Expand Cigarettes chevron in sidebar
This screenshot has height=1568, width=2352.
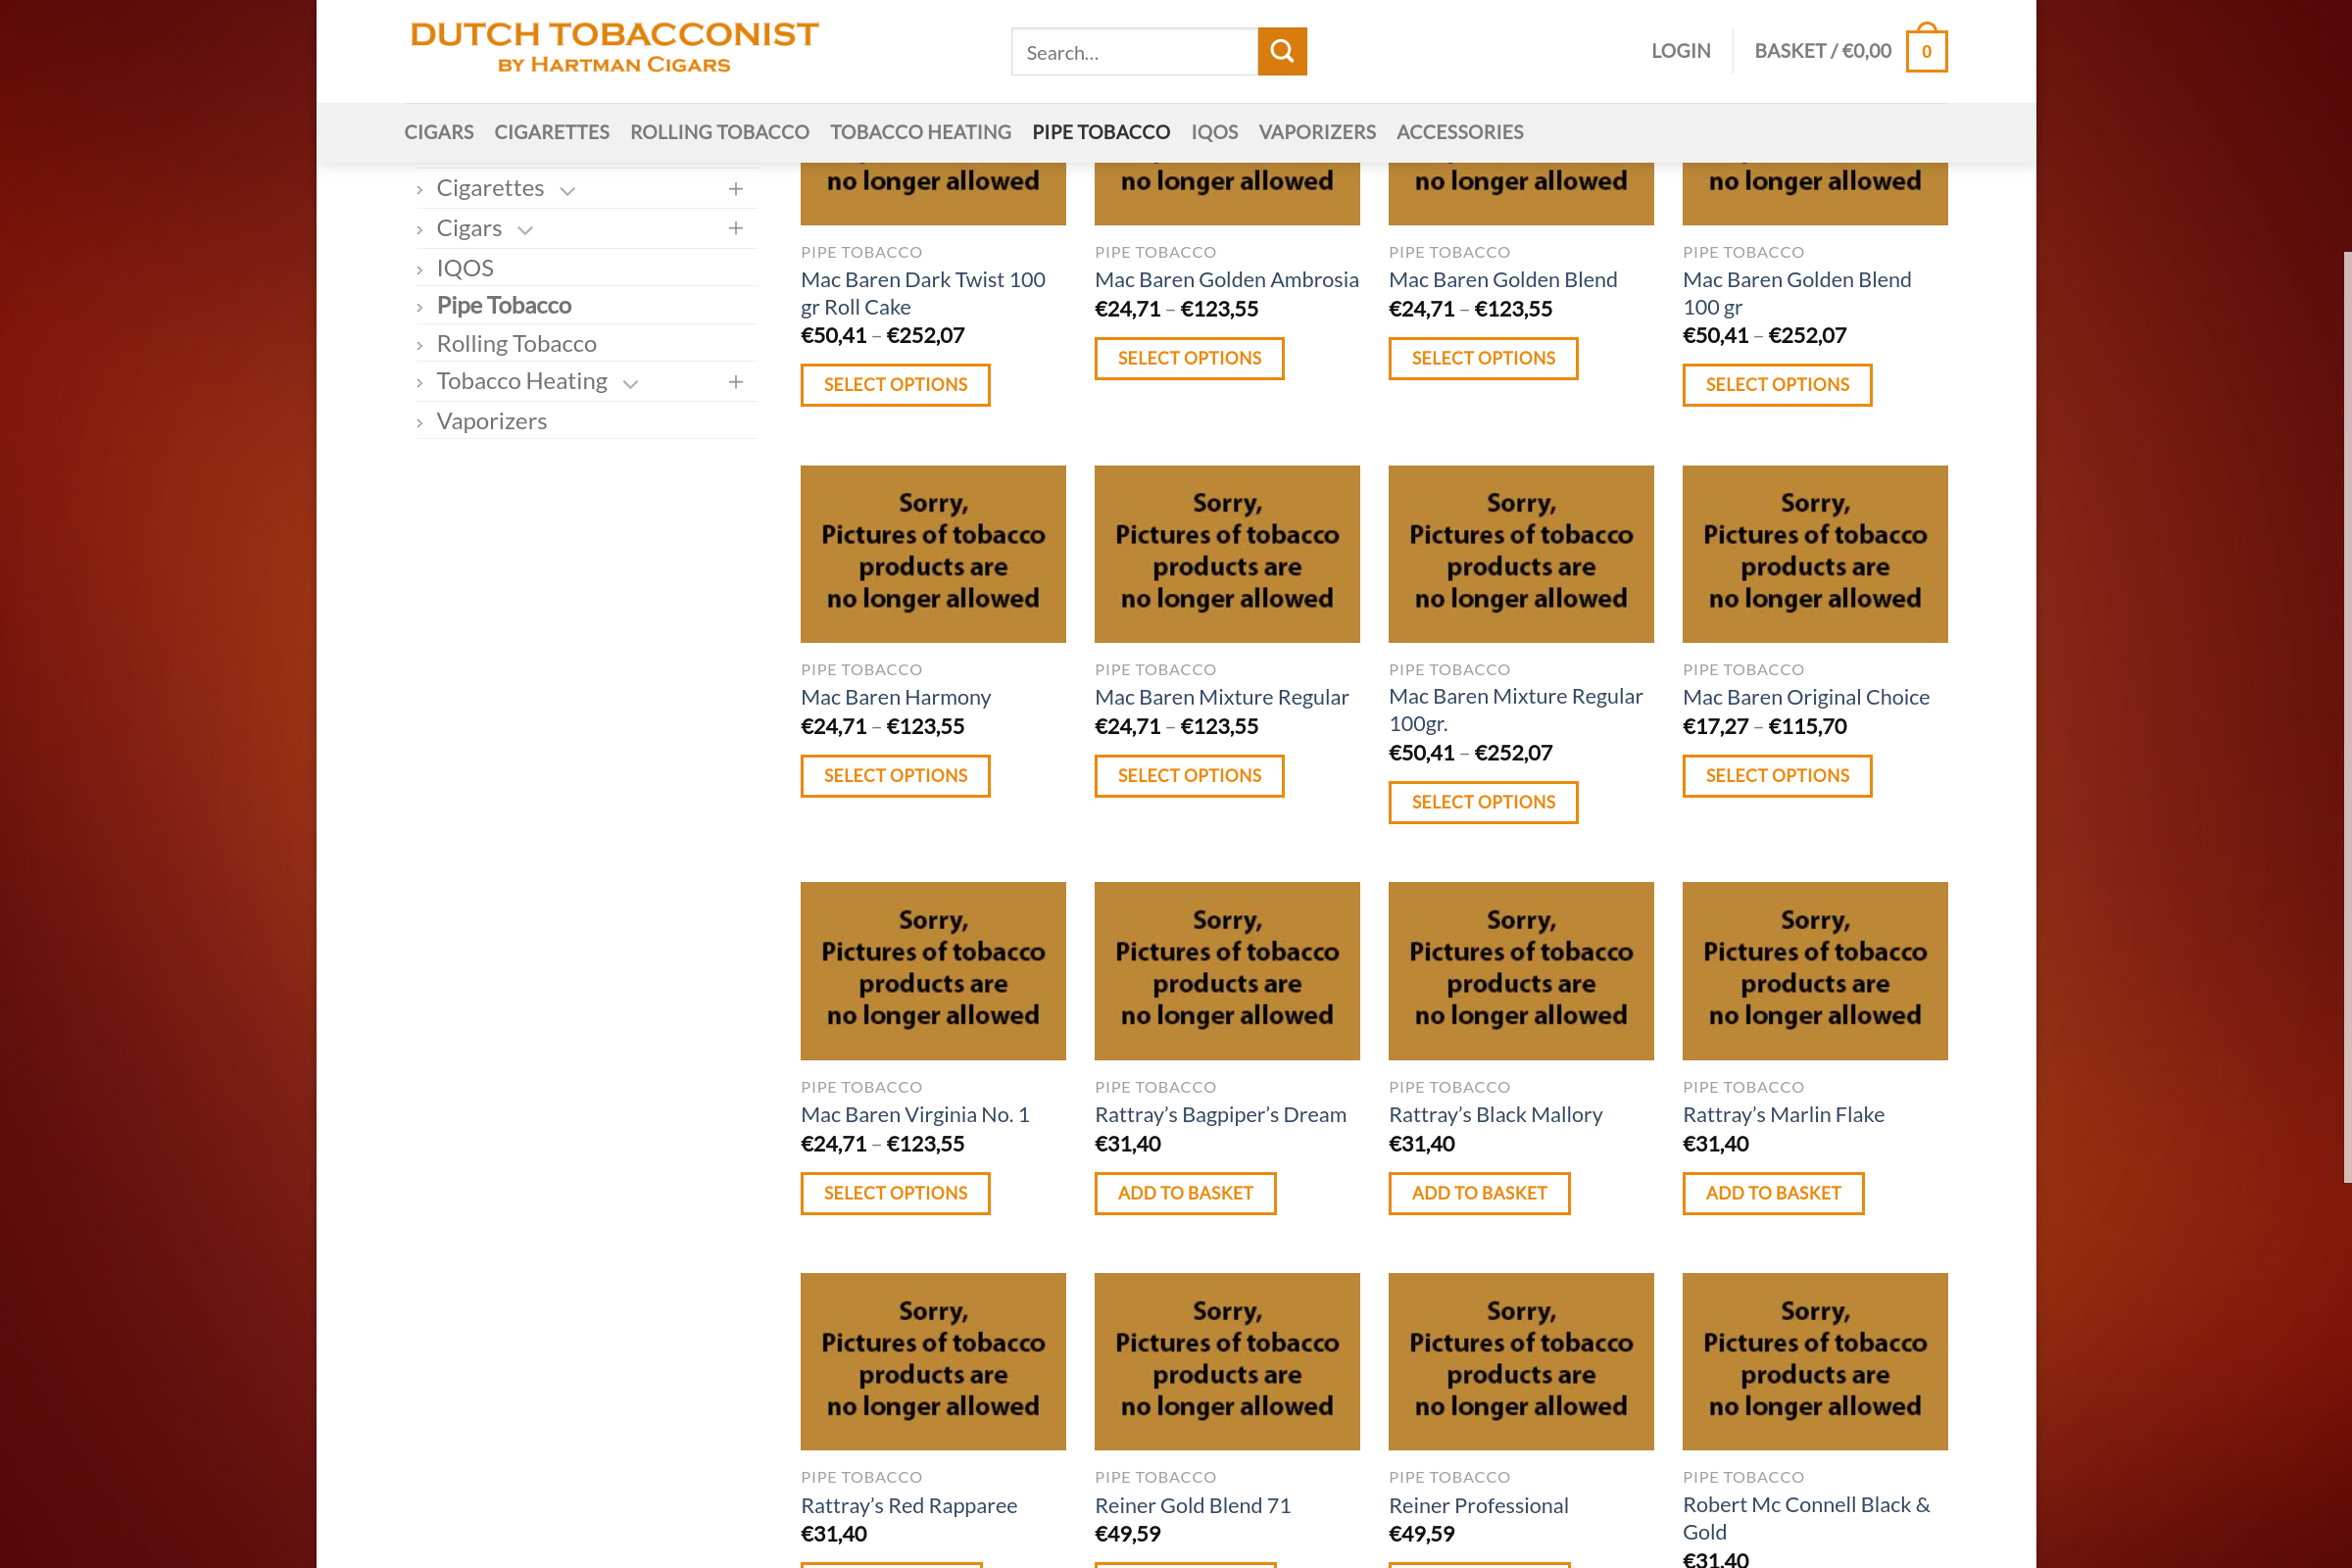tap(567, 191)
